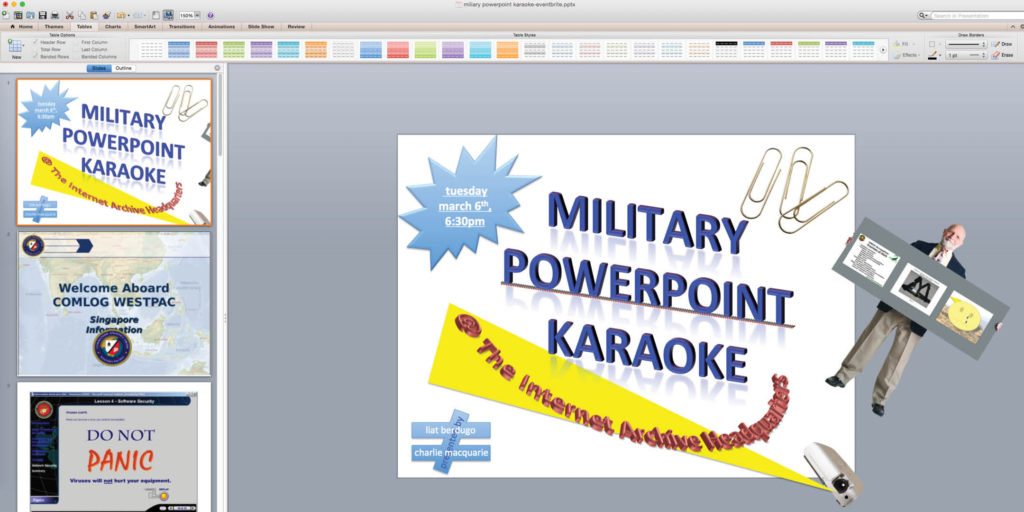The image size is (1024, 512).
Task: Click the Save icon in the toolbar
Action: (x=41, y=15)
